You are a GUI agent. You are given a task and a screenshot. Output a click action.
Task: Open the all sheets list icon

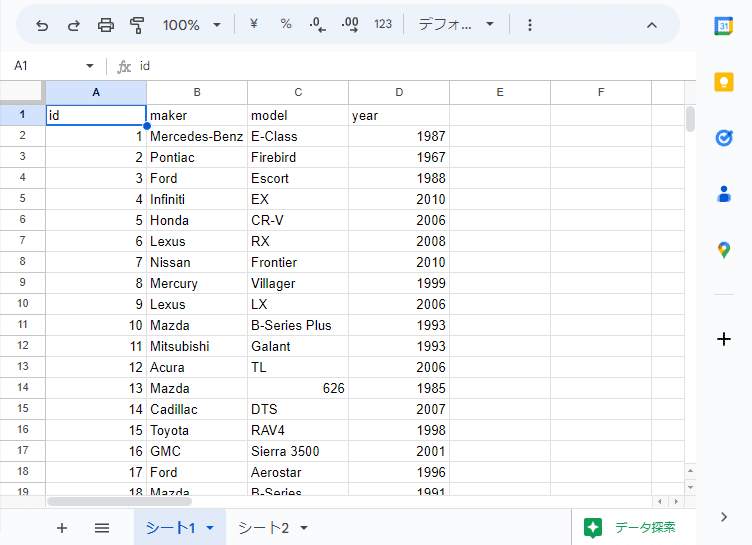click(x=102, y=528)
